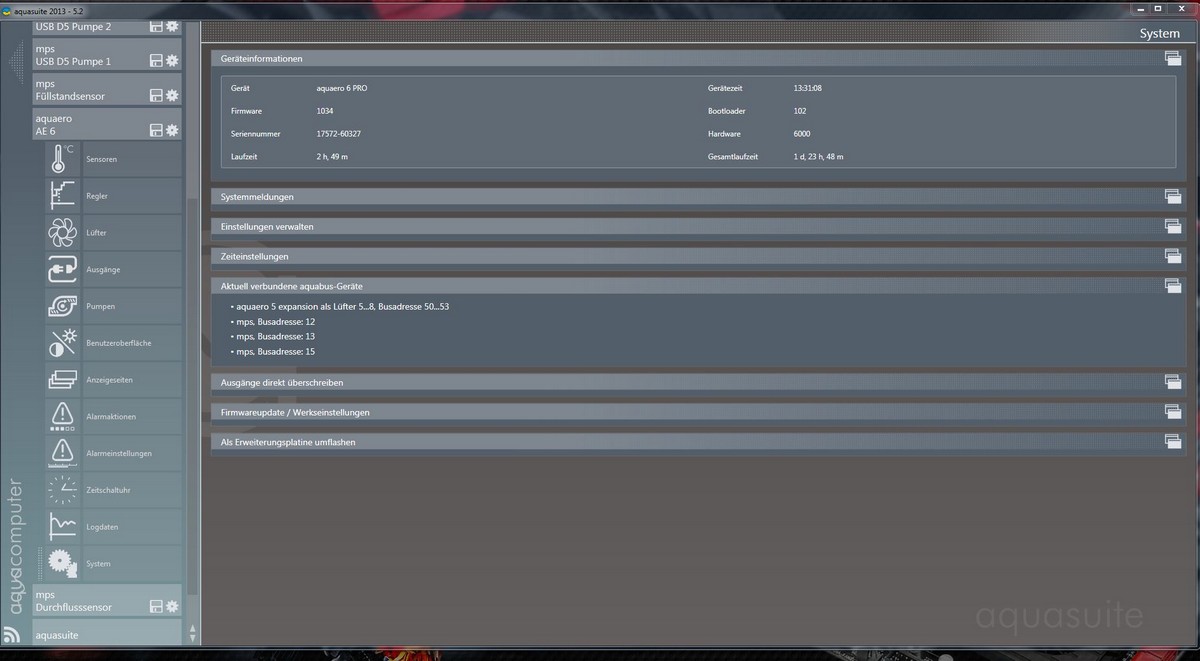This screenshot has height=661, width=1200.
Task: Open the Benutzeroberfläche menu entry
Action: [118, 343]
